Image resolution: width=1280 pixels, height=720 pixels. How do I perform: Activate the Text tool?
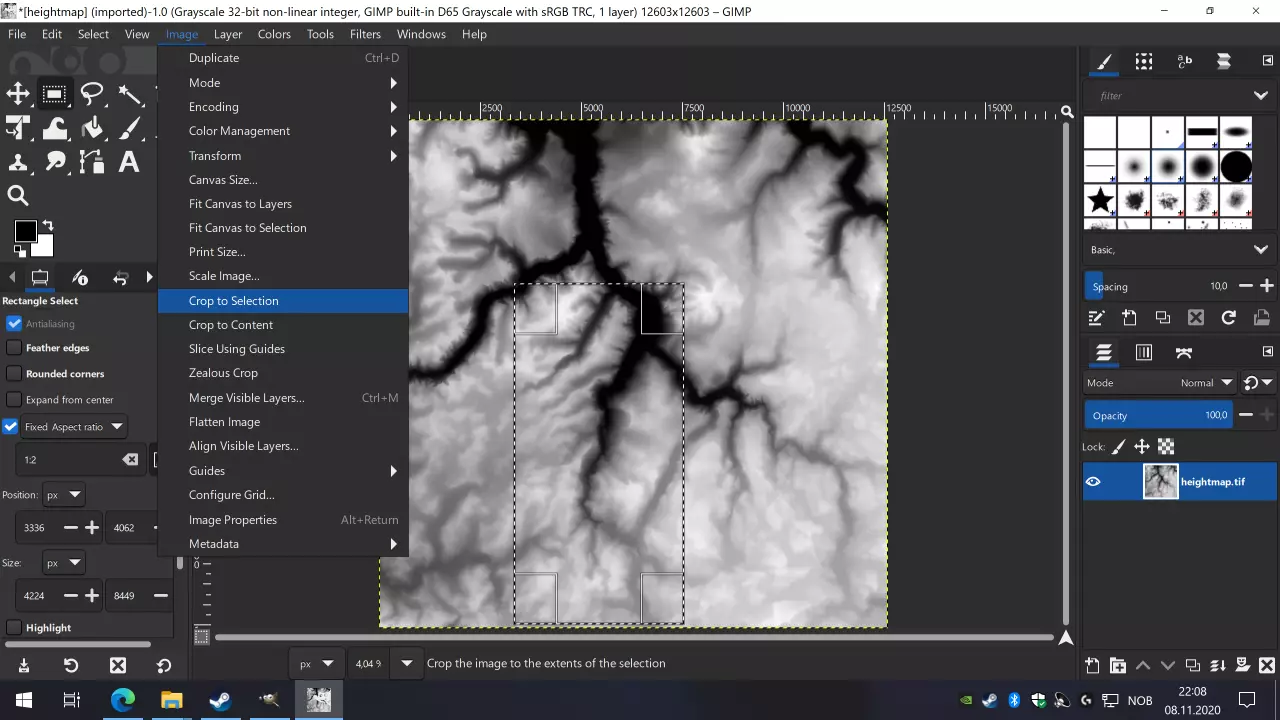pos(129,162)
